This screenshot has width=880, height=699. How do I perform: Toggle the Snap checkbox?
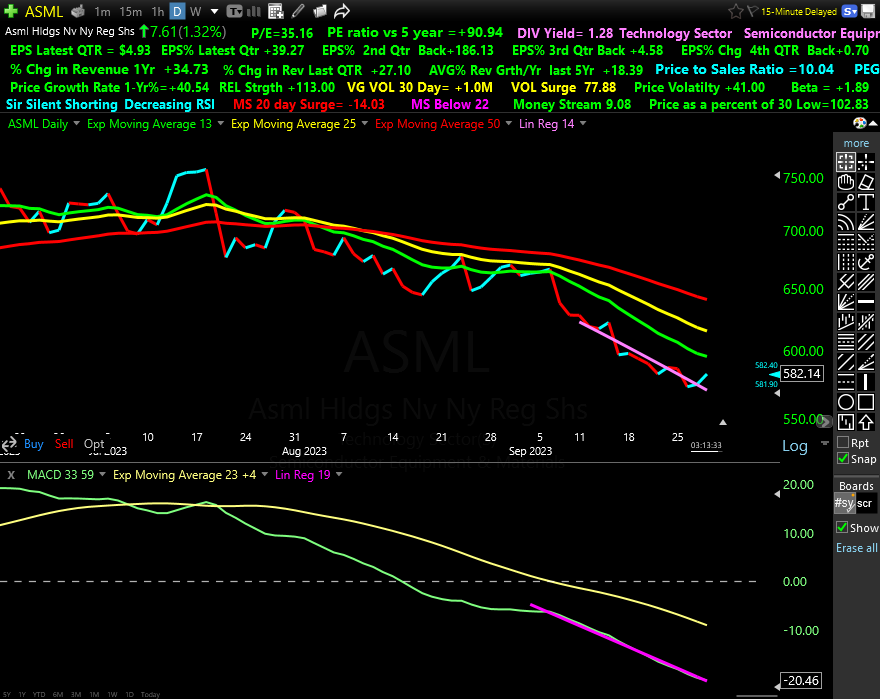[844, 459]
